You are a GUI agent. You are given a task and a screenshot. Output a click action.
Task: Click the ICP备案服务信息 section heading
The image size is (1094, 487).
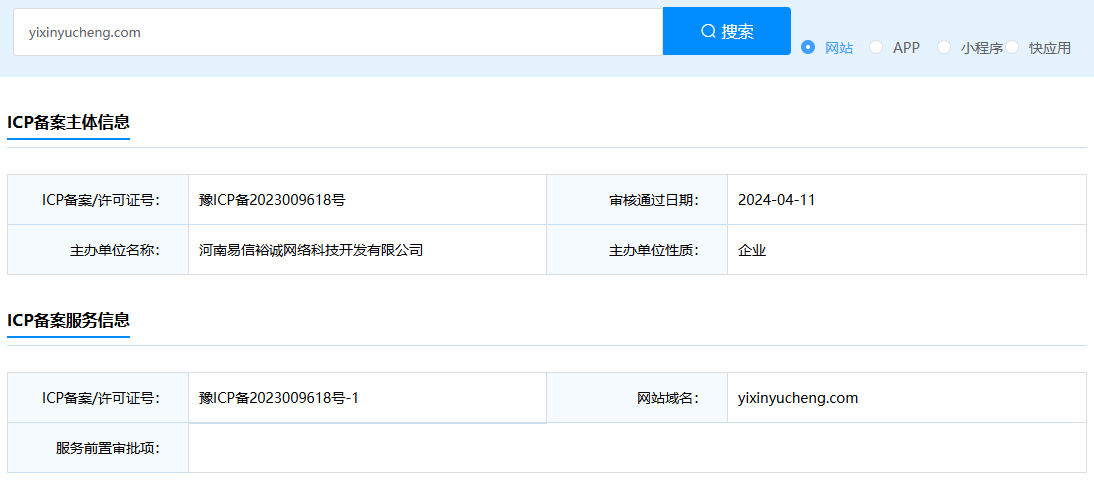pos(69,321)
